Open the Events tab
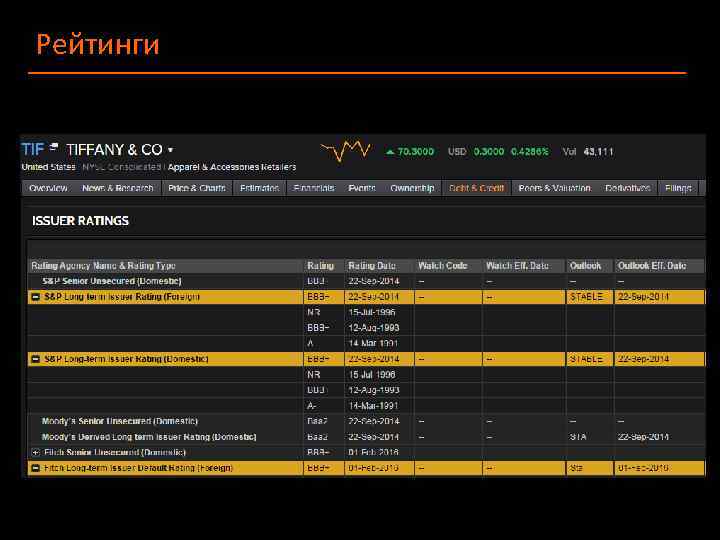Screen dimensions: 720x540 pos(362,188)
